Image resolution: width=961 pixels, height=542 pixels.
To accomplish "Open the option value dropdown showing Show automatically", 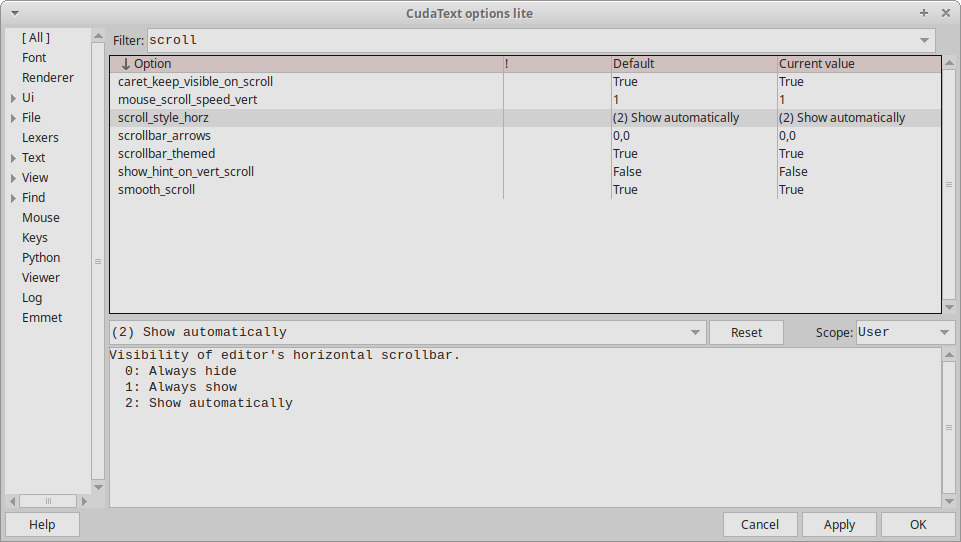I will coord(695,332).
